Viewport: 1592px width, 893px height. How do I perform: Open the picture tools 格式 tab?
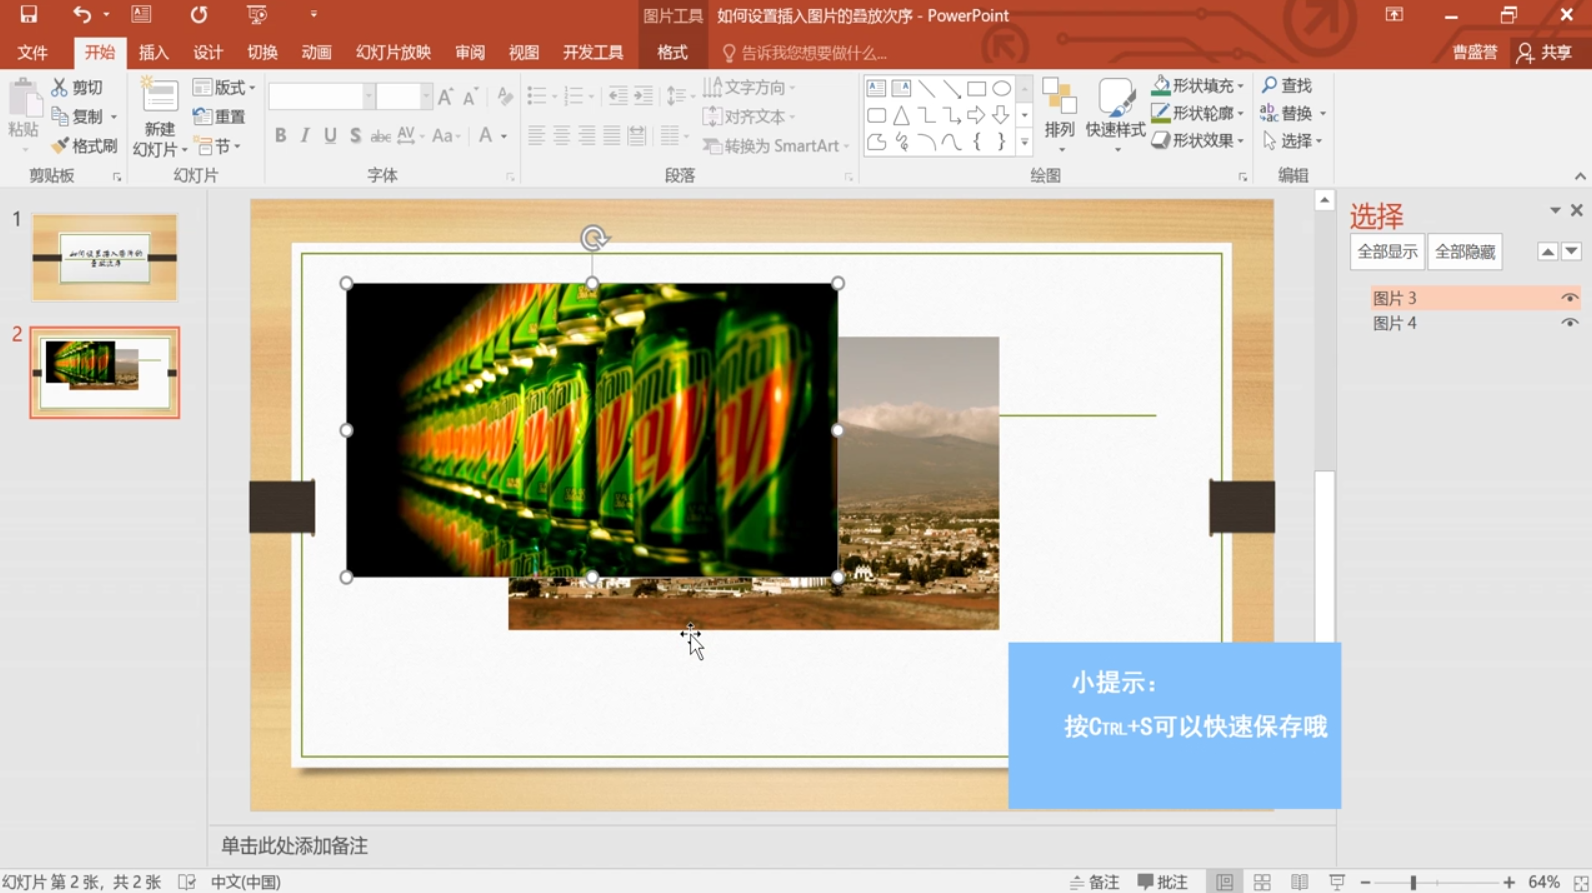pos(672,52)
